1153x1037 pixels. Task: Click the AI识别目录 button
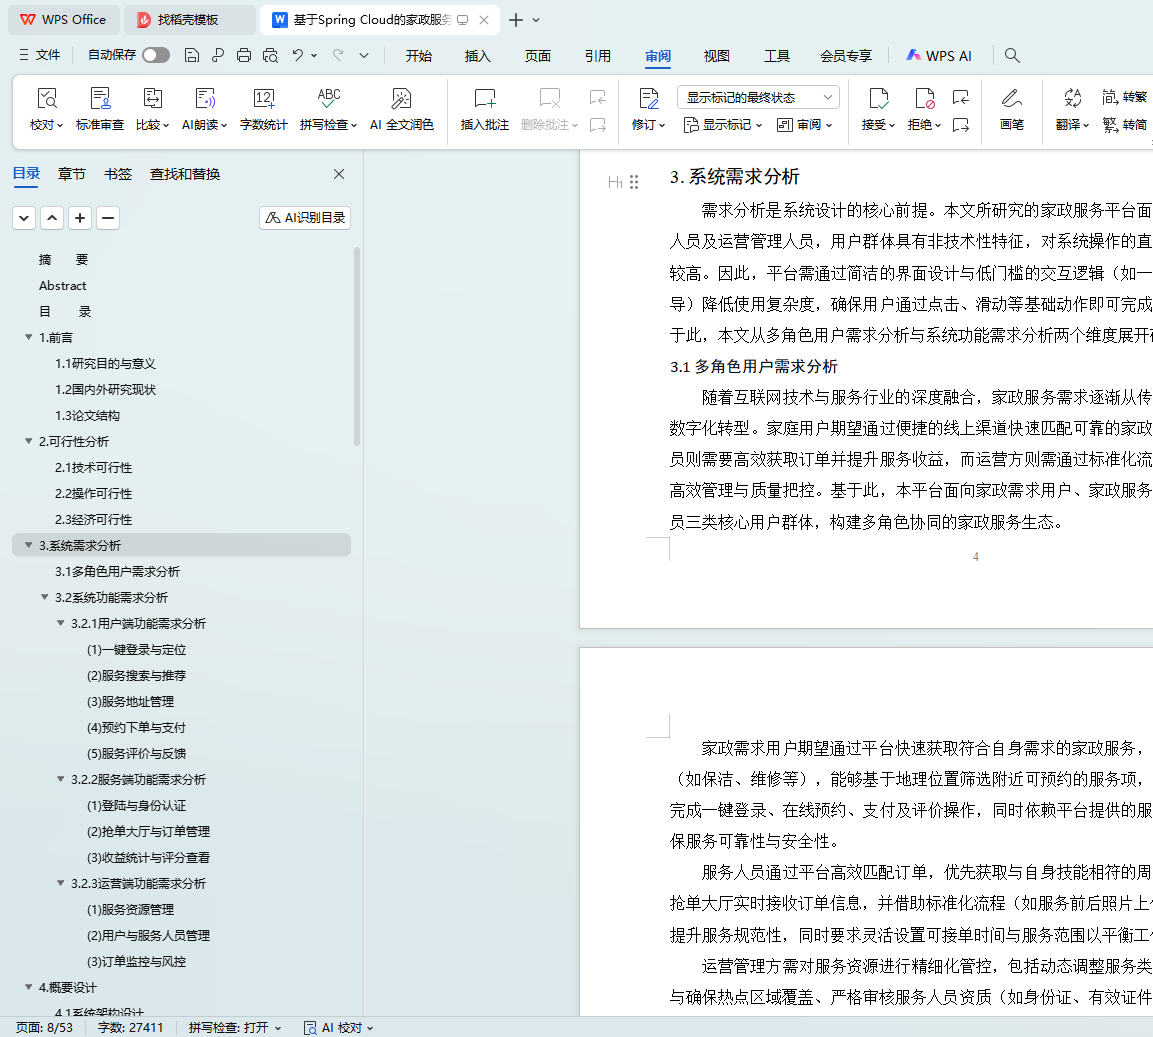pyautogui.click(x=305, y=218)
